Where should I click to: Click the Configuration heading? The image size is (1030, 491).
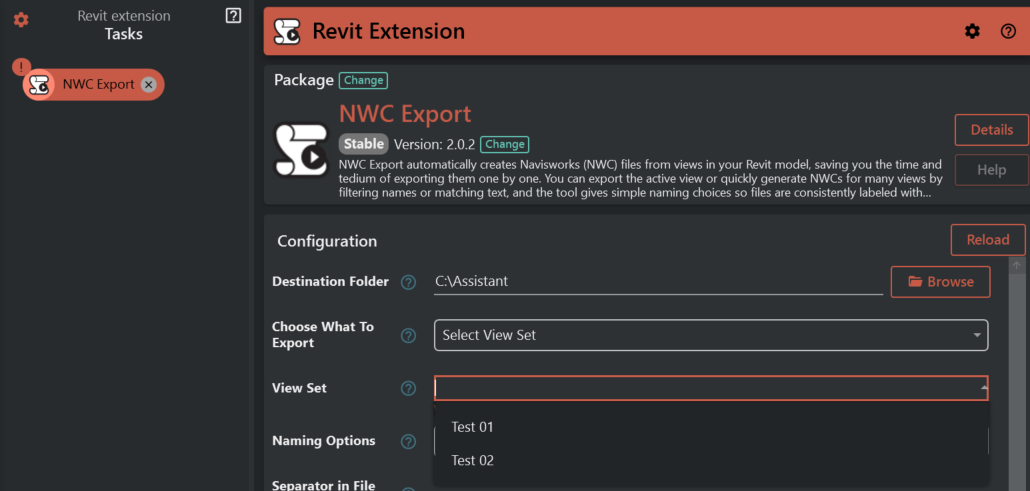(x=327, y=241)
